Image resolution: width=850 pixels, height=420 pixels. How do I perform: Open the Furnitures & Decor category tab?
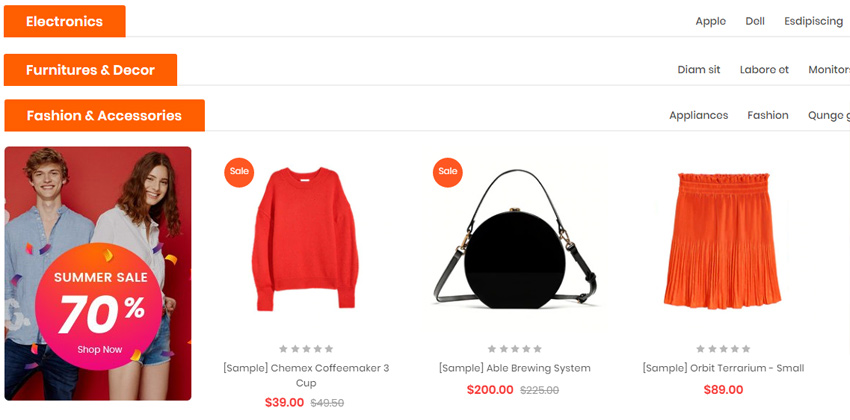point(91,70)
